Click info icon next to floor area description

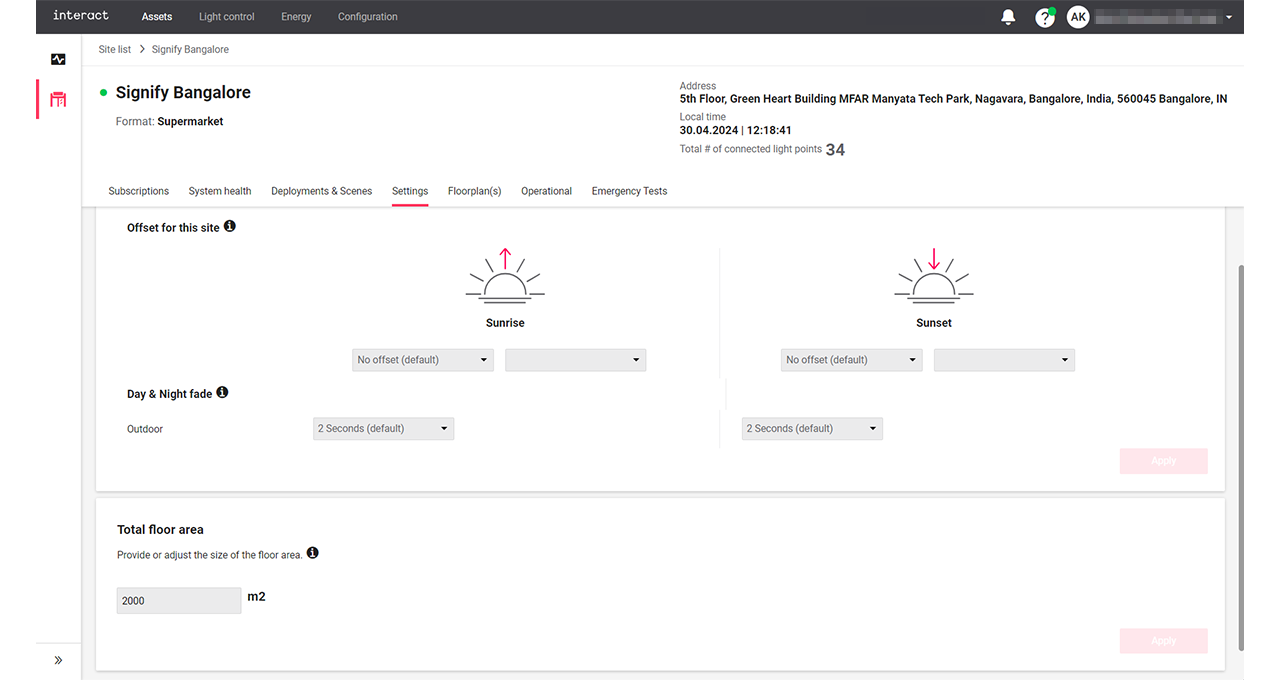313,553
